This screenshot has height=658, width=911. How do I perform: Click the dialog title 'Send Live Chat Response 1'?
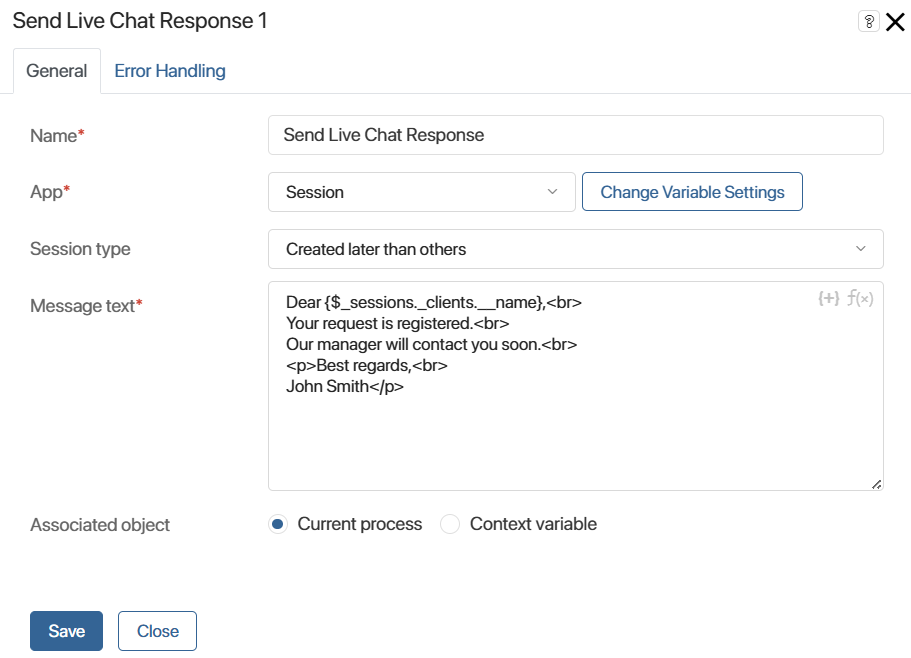140,21
